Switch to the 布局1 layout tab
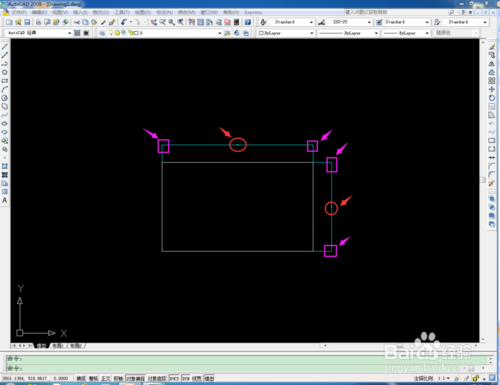 (x=58, y=346)
